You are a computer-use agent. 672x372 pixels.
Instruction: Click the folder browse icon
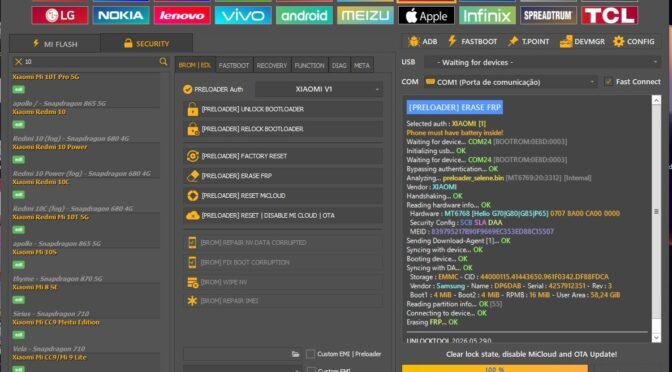pyautogui.click(x=295, y=354)
